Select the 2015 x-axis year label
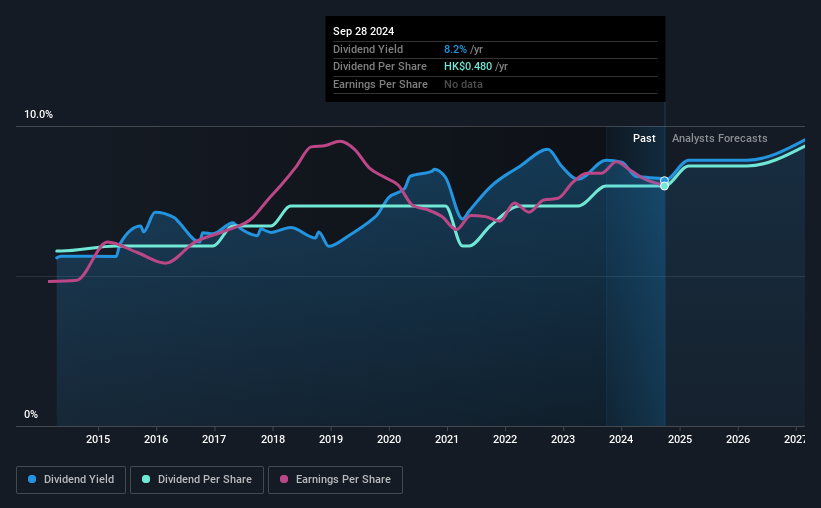The image size is (821, 508). 98,439
